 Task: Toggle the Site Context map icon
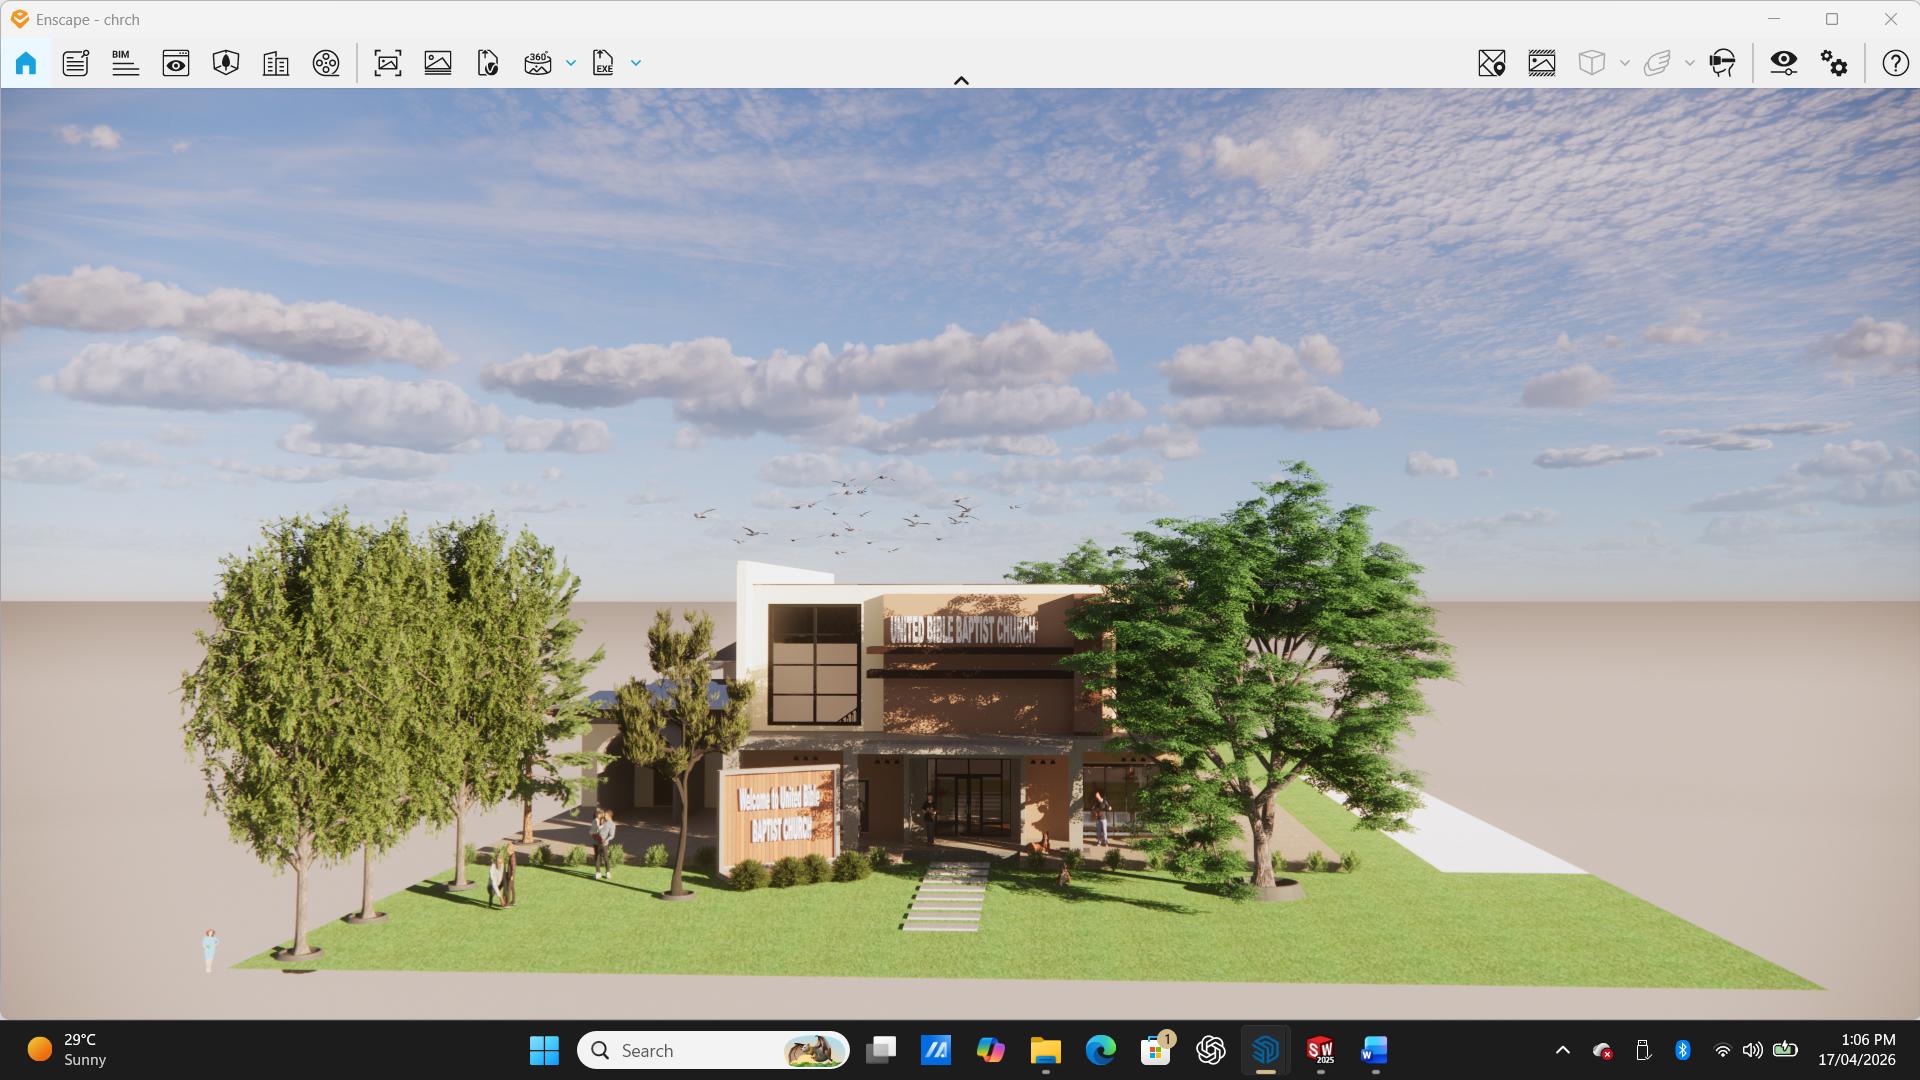pos(1491,63)
